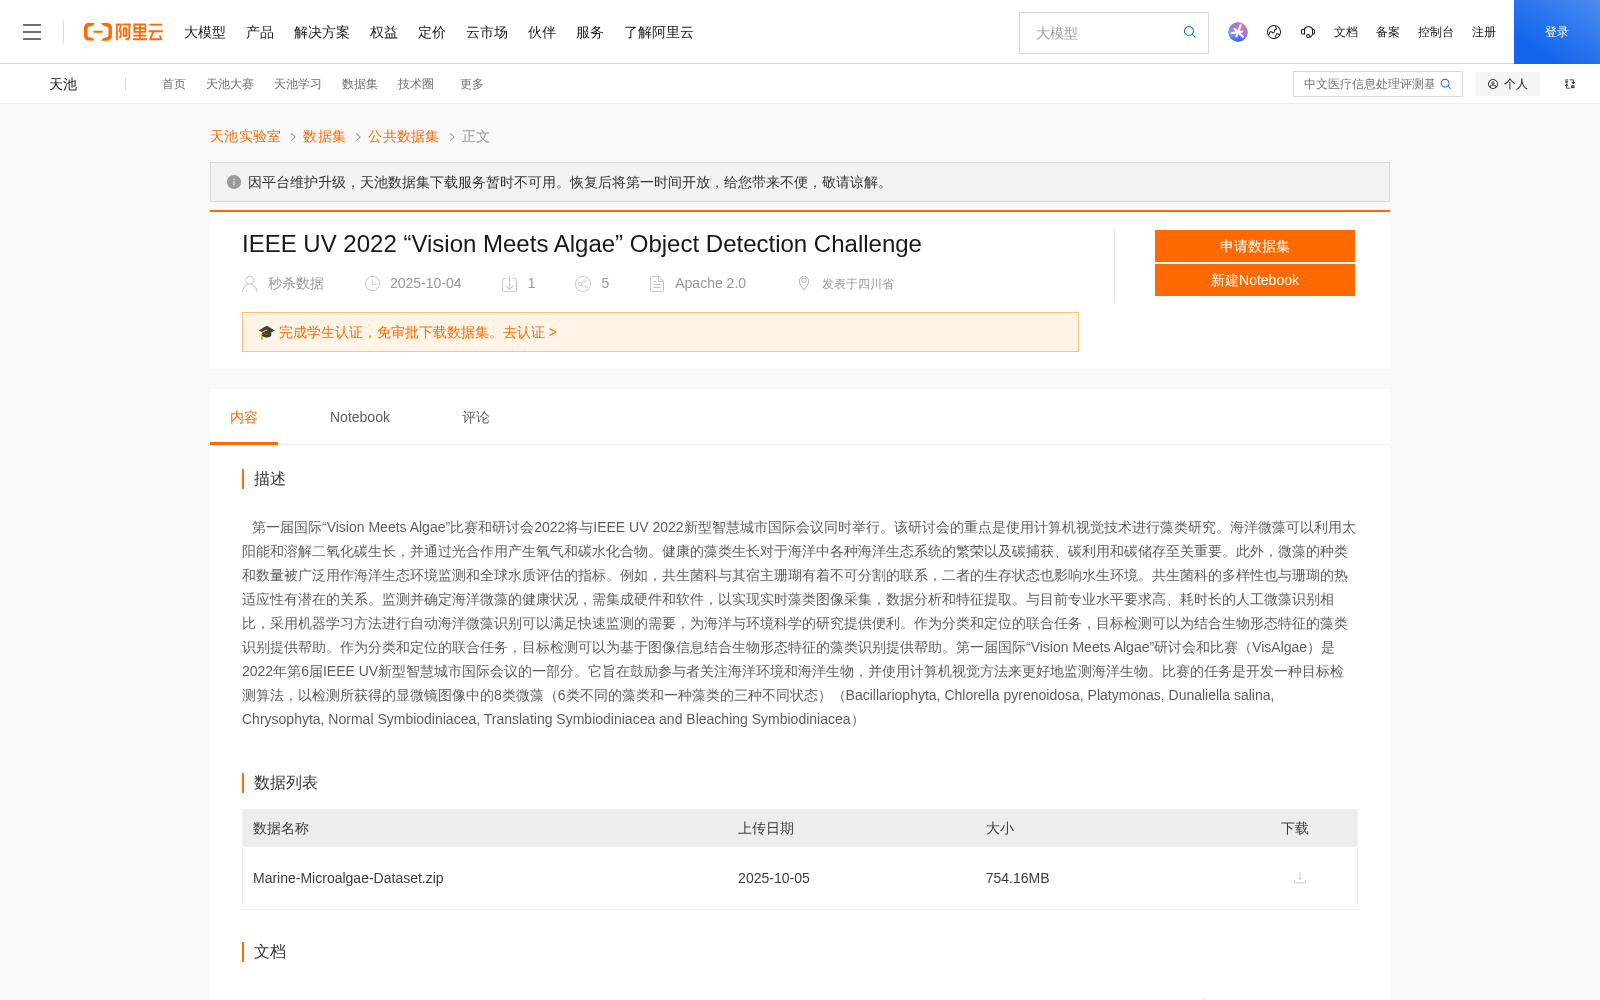Click the Alibaba Cloud logo

(x=123, y=32)
